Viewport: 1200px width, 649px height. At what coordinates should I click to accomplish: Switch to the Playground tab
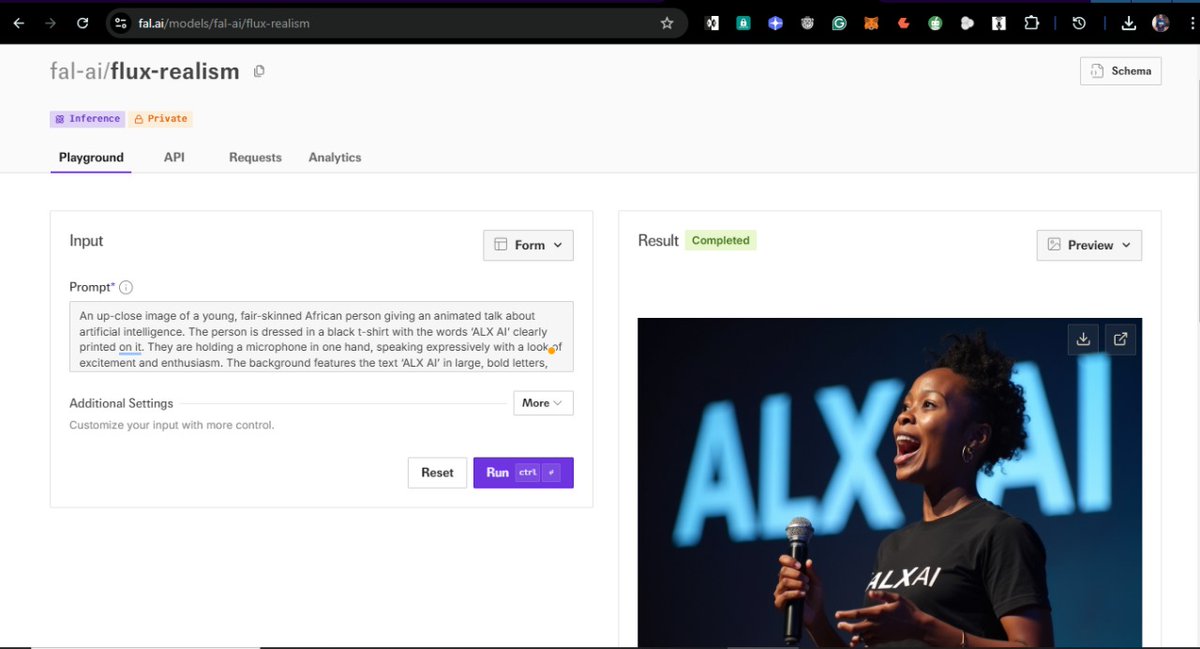click(x=91, y=157)
